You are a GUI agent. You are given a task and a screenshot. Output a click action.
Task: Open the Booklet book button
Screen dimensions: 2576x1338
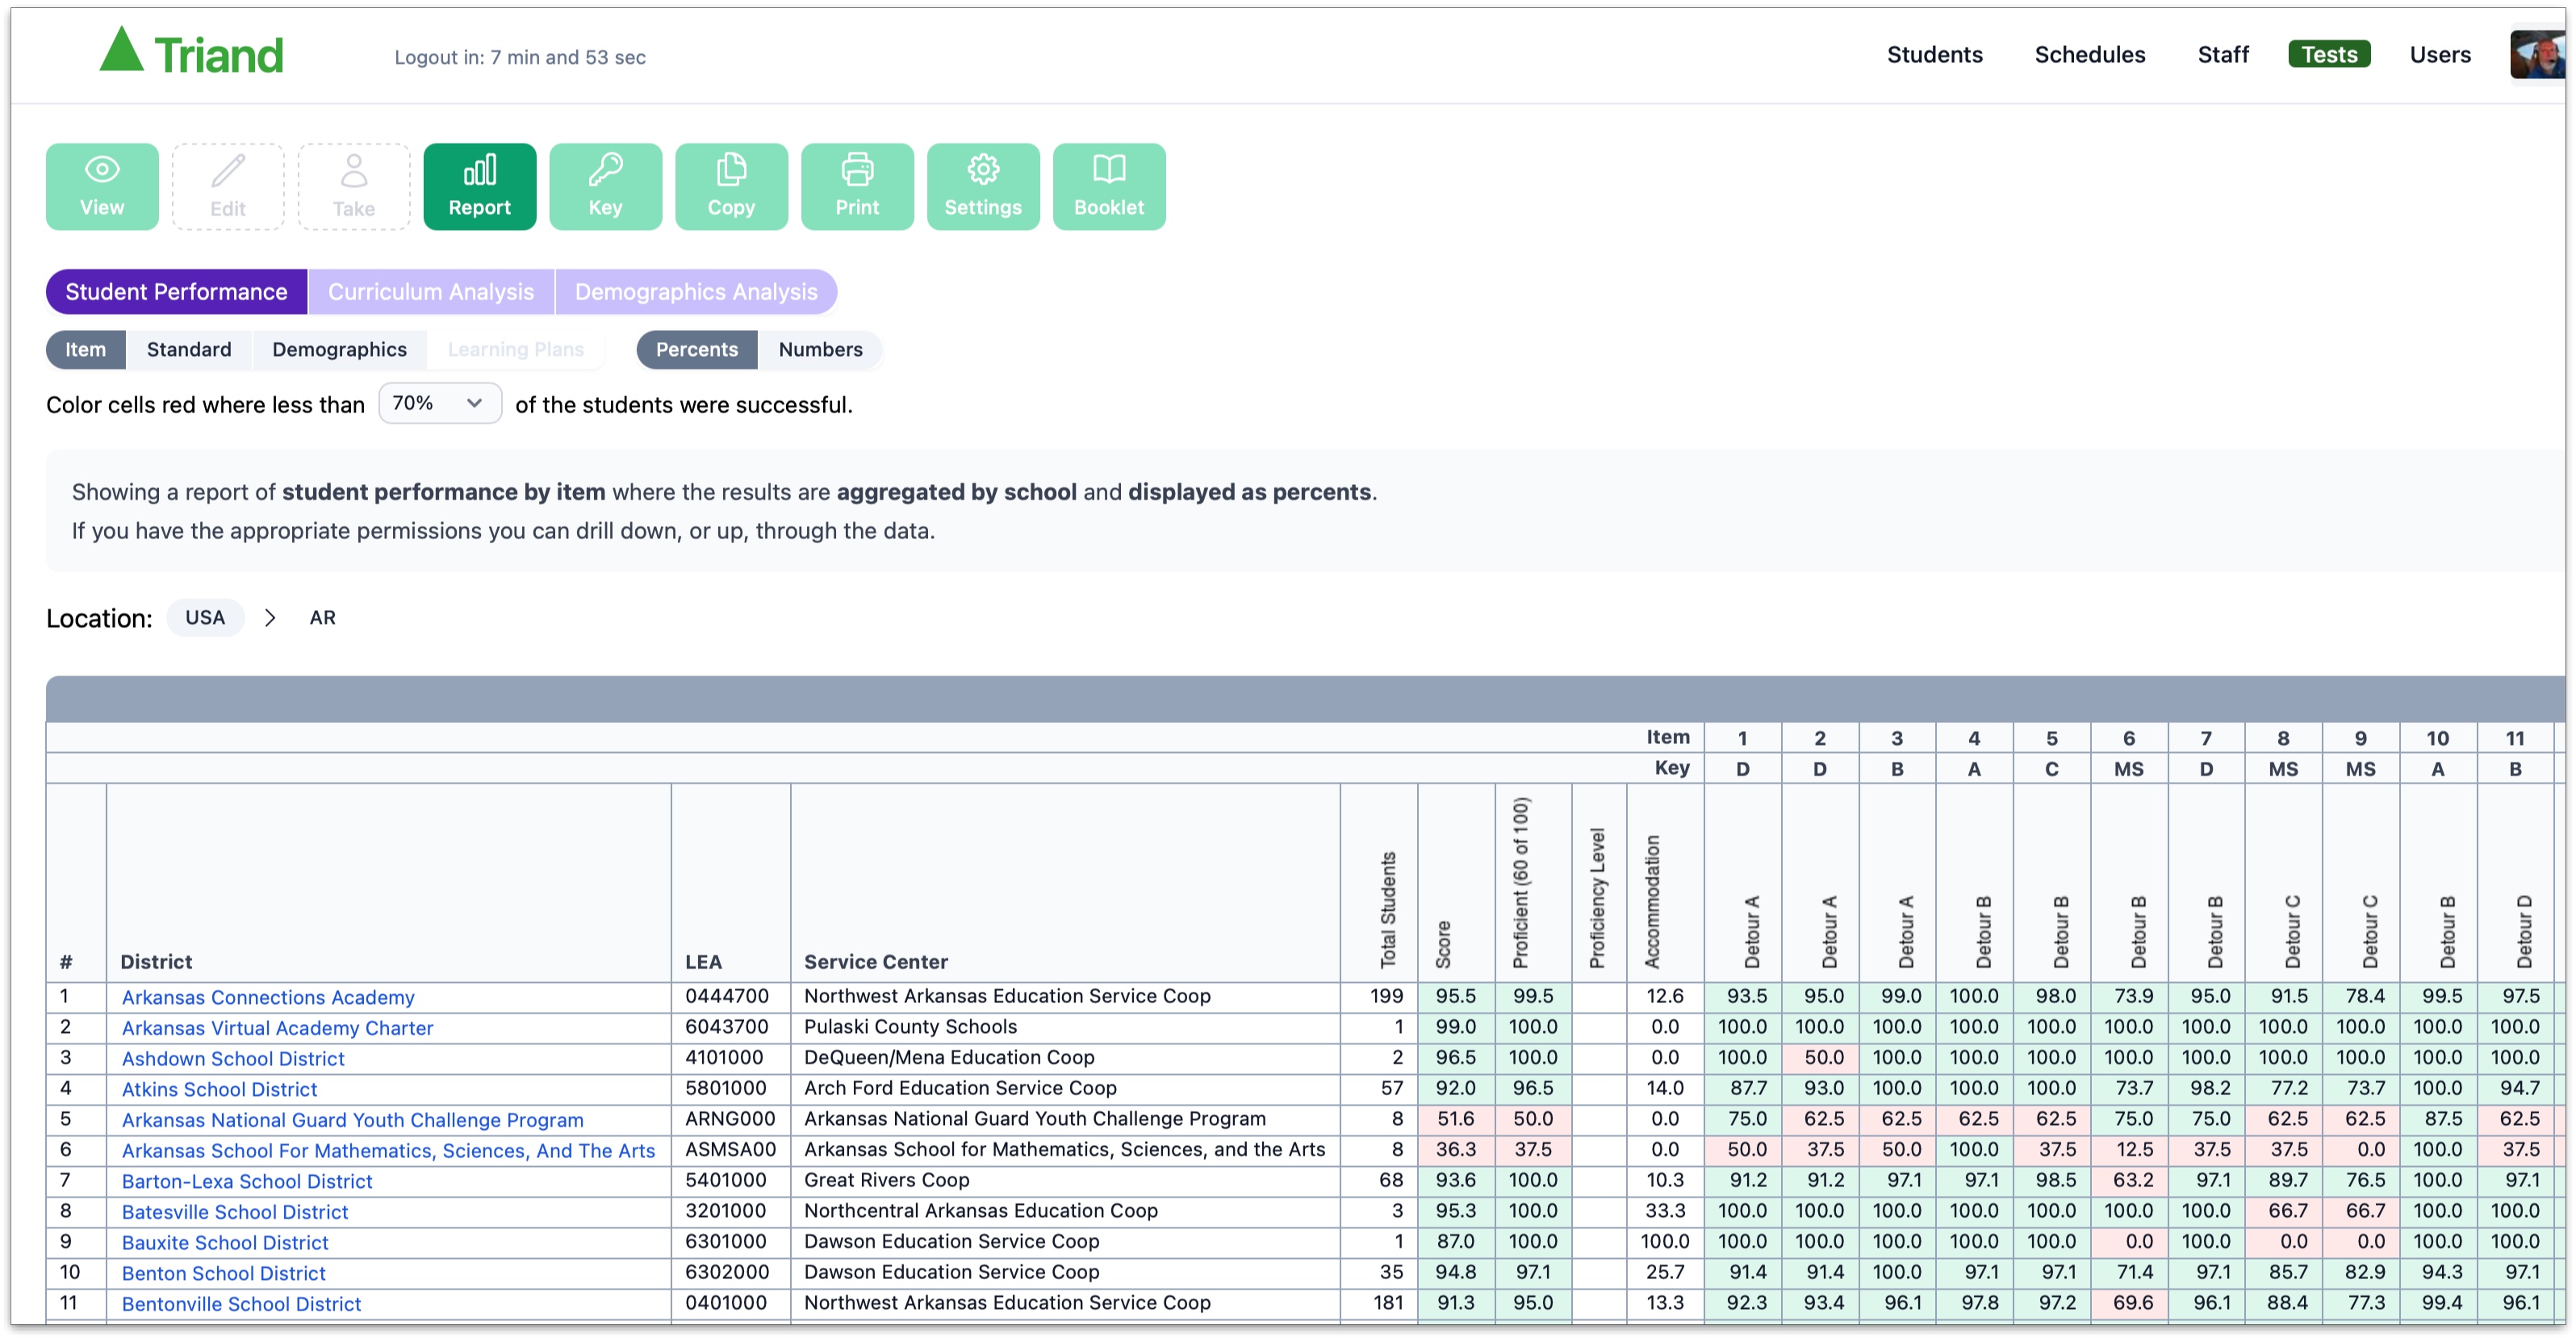[1110, 186]
